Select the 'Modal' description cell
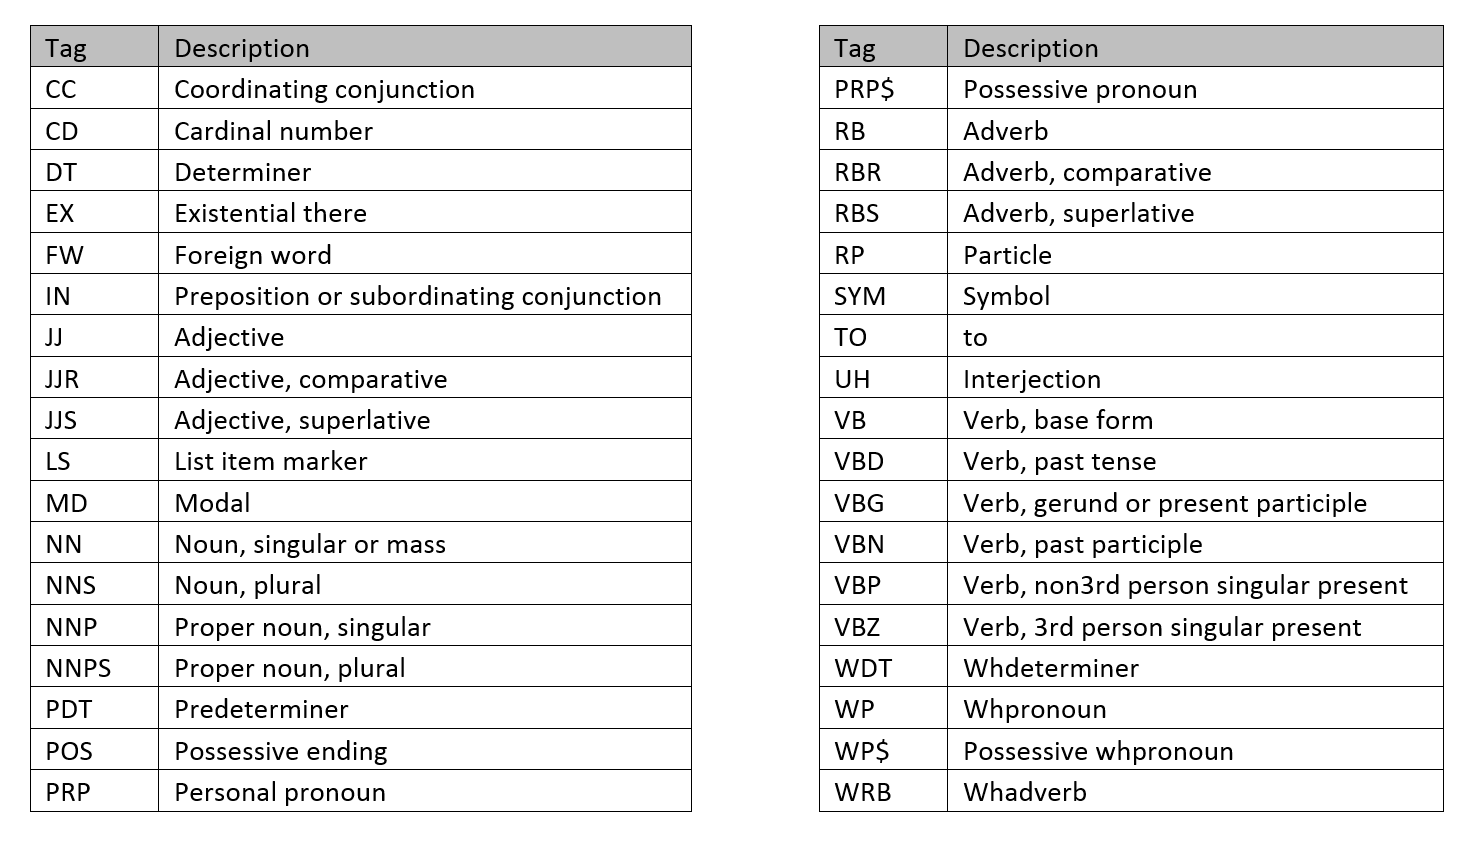The image size is (1483, 841). [212, 503]
